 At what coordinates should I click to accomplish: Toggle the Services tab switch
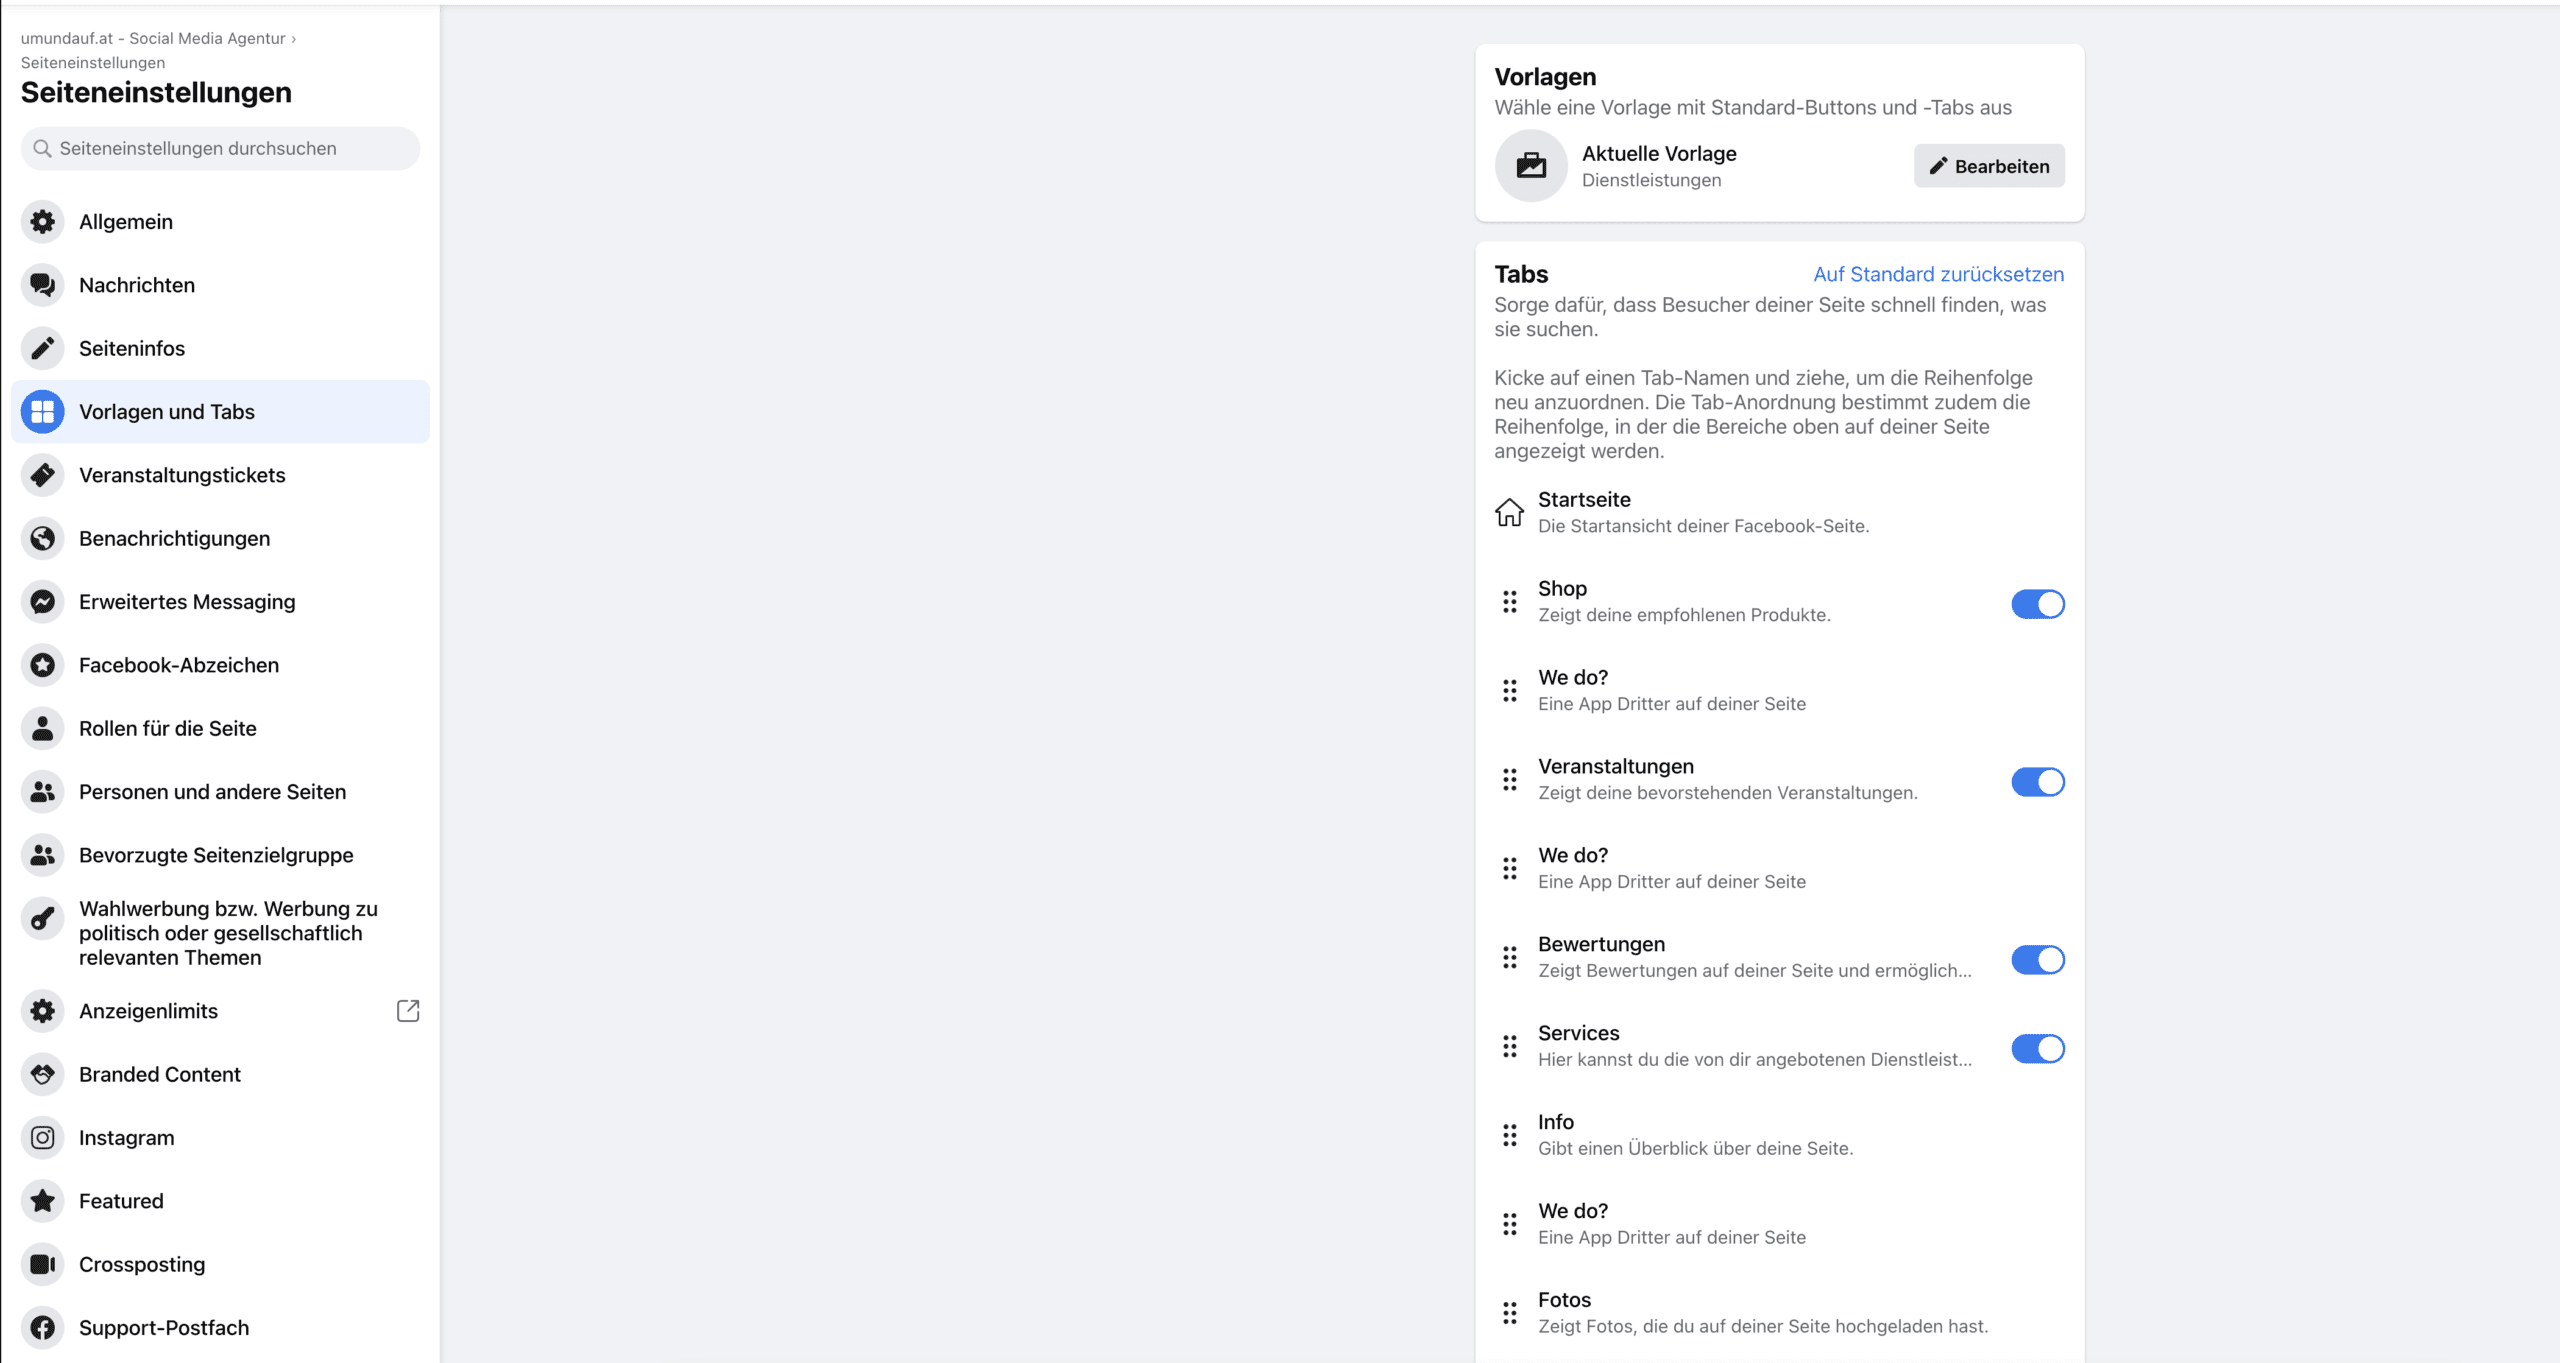tap(2038, 1049)
